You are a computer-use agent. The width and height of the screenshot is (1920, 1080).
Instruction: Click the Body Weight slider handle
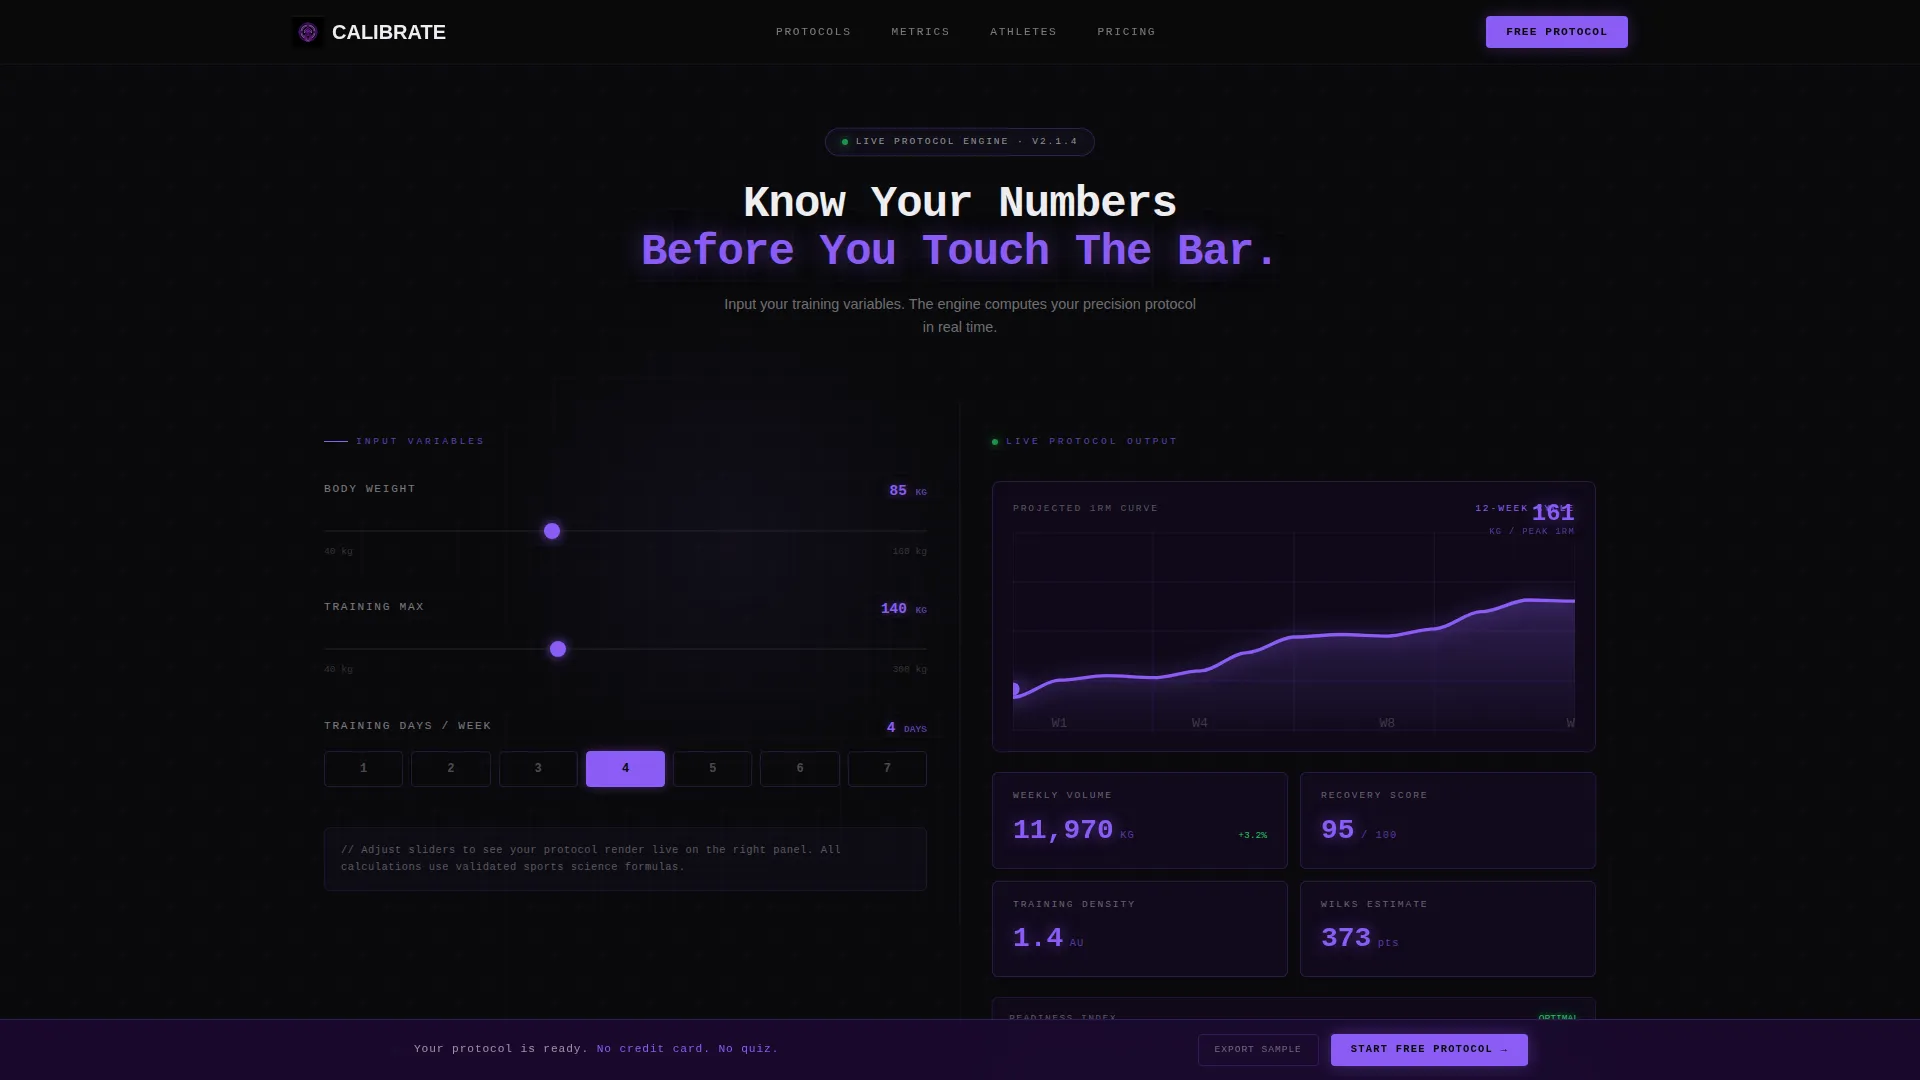tap(552, 531)
